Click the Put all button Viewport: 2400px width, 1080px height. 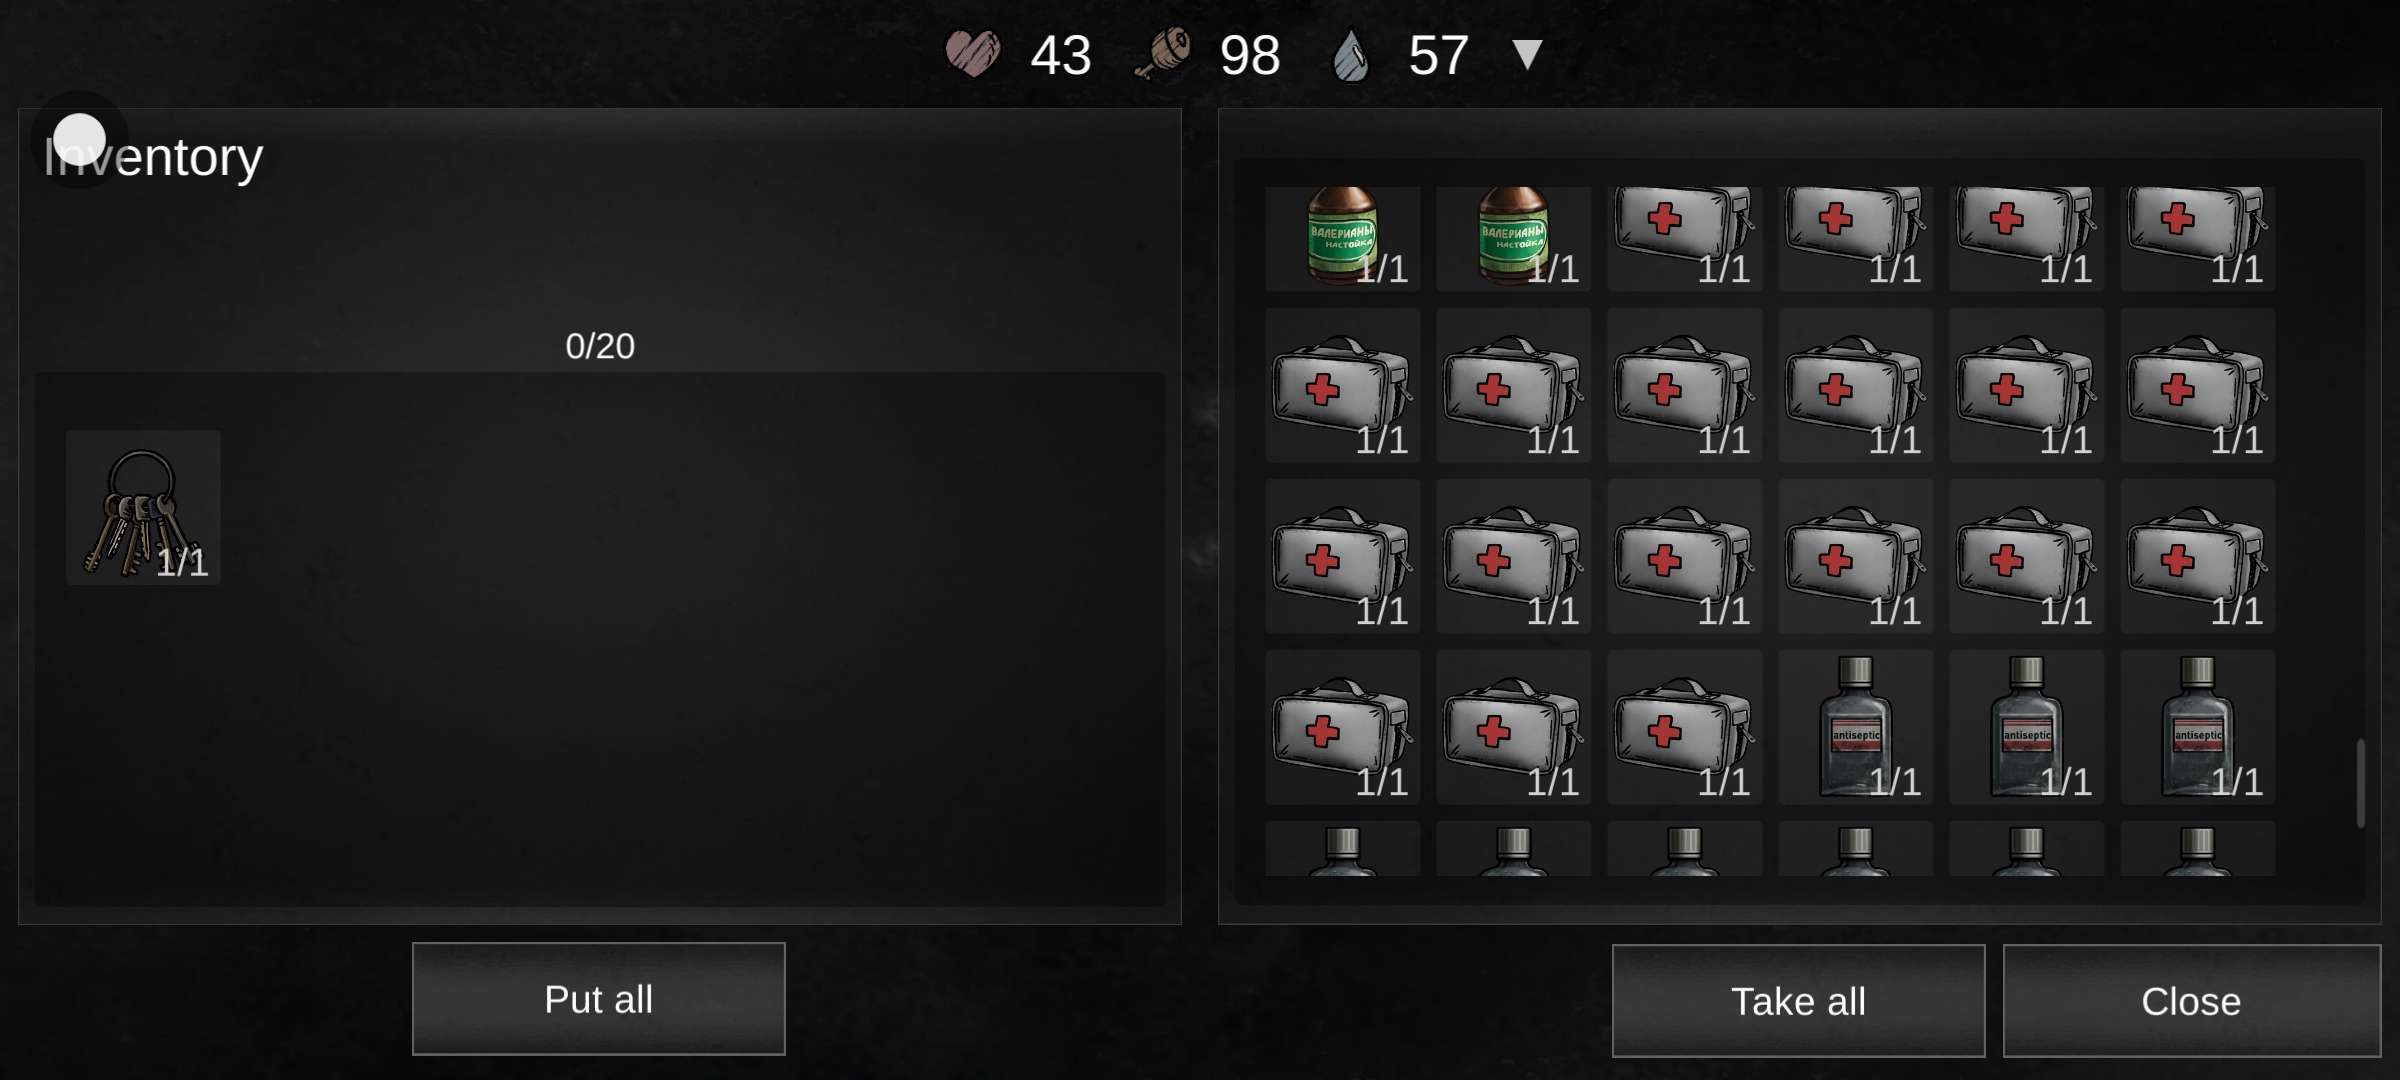tap(598, 999)
